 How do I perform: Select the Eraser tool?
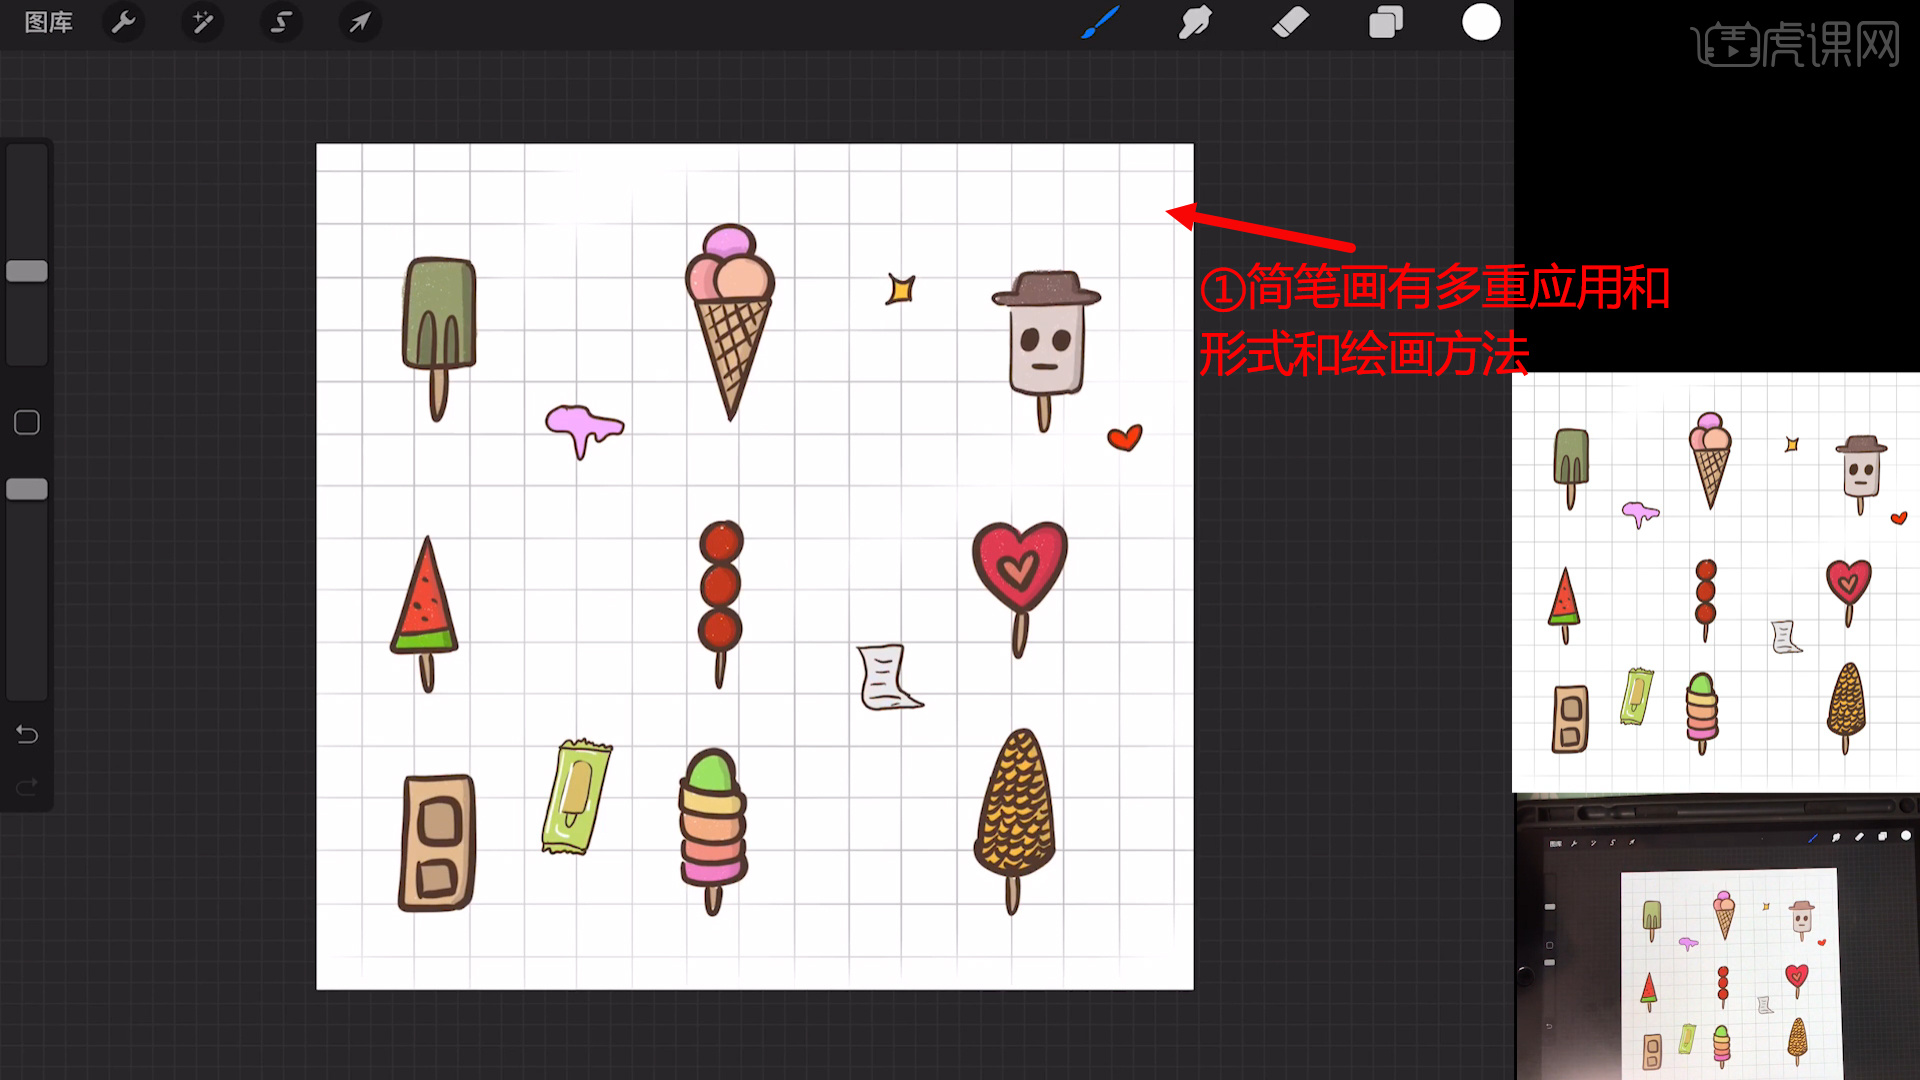tap(1290, 22)
